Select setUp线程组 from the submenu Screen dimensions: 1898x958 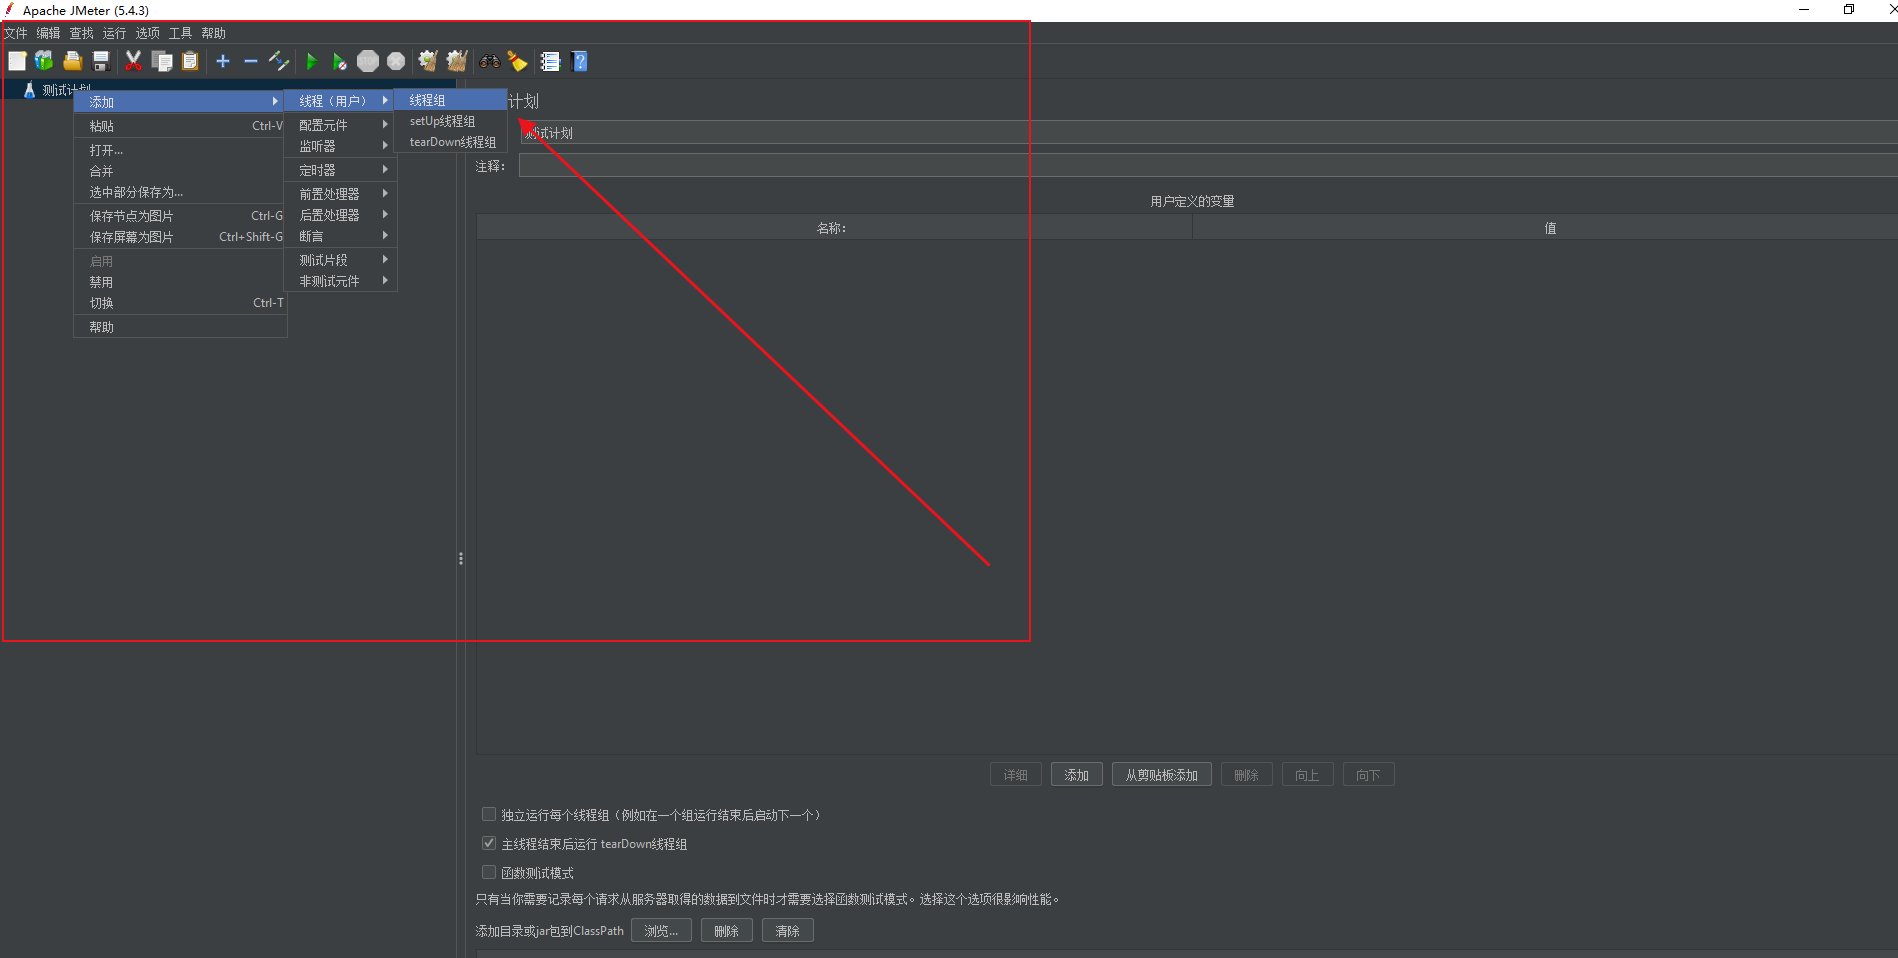451,121
